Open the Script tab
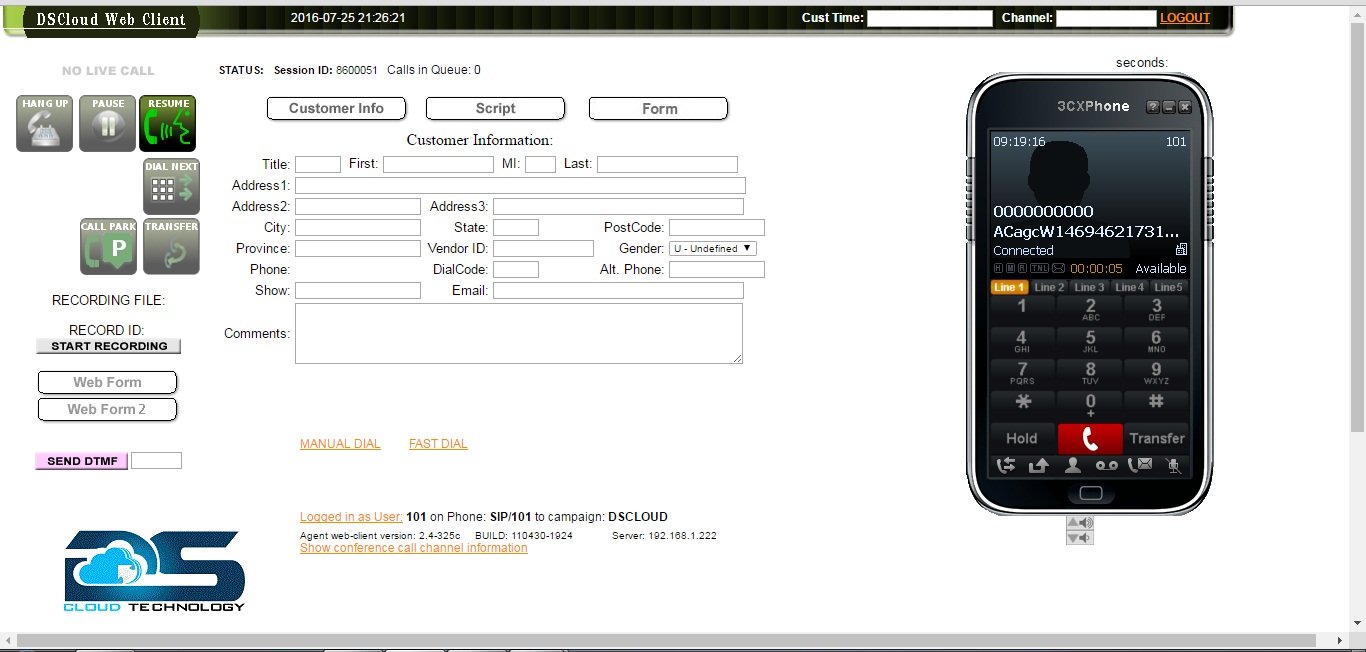Screen dimensions: 1366x652 tap(495, 108)
